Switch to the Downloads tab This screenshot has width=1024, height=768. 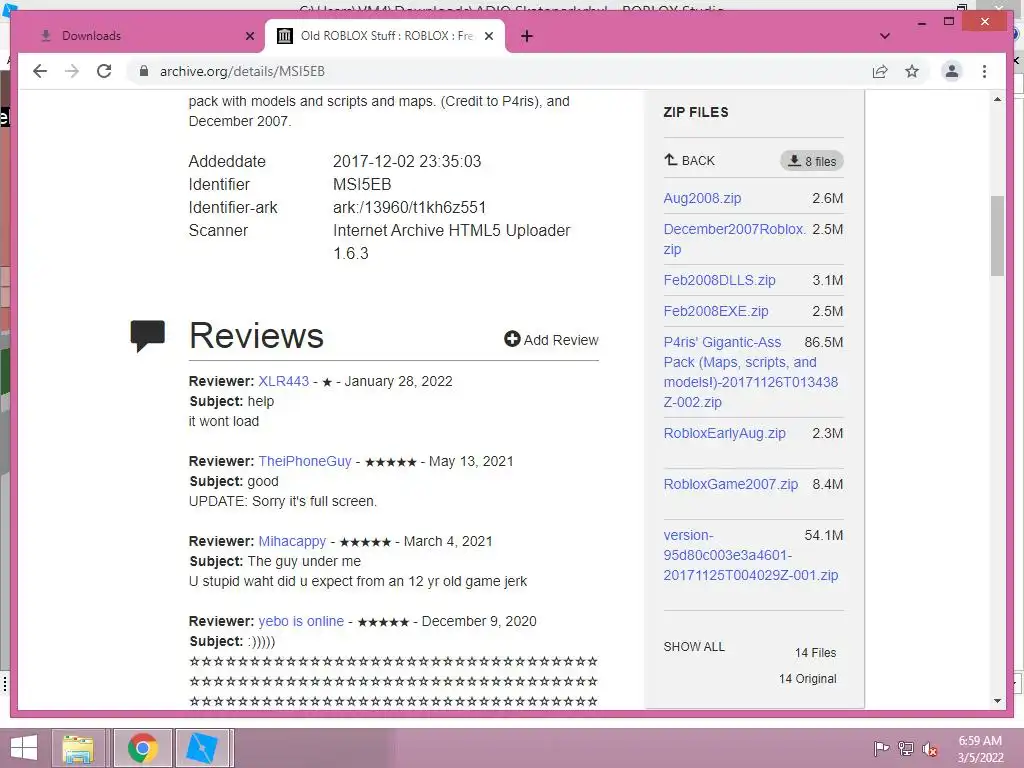click(x=146, y=36)
